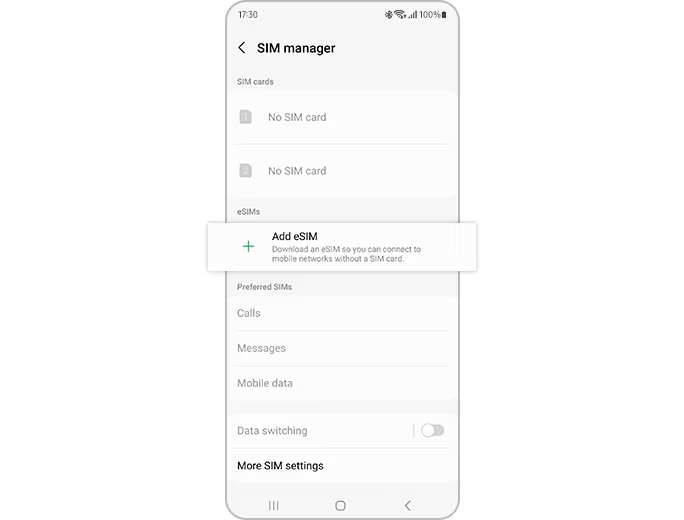
Task: Tap the Bluetooth icon in status bar
Action: pyautogui.click(x=388, y=15)
